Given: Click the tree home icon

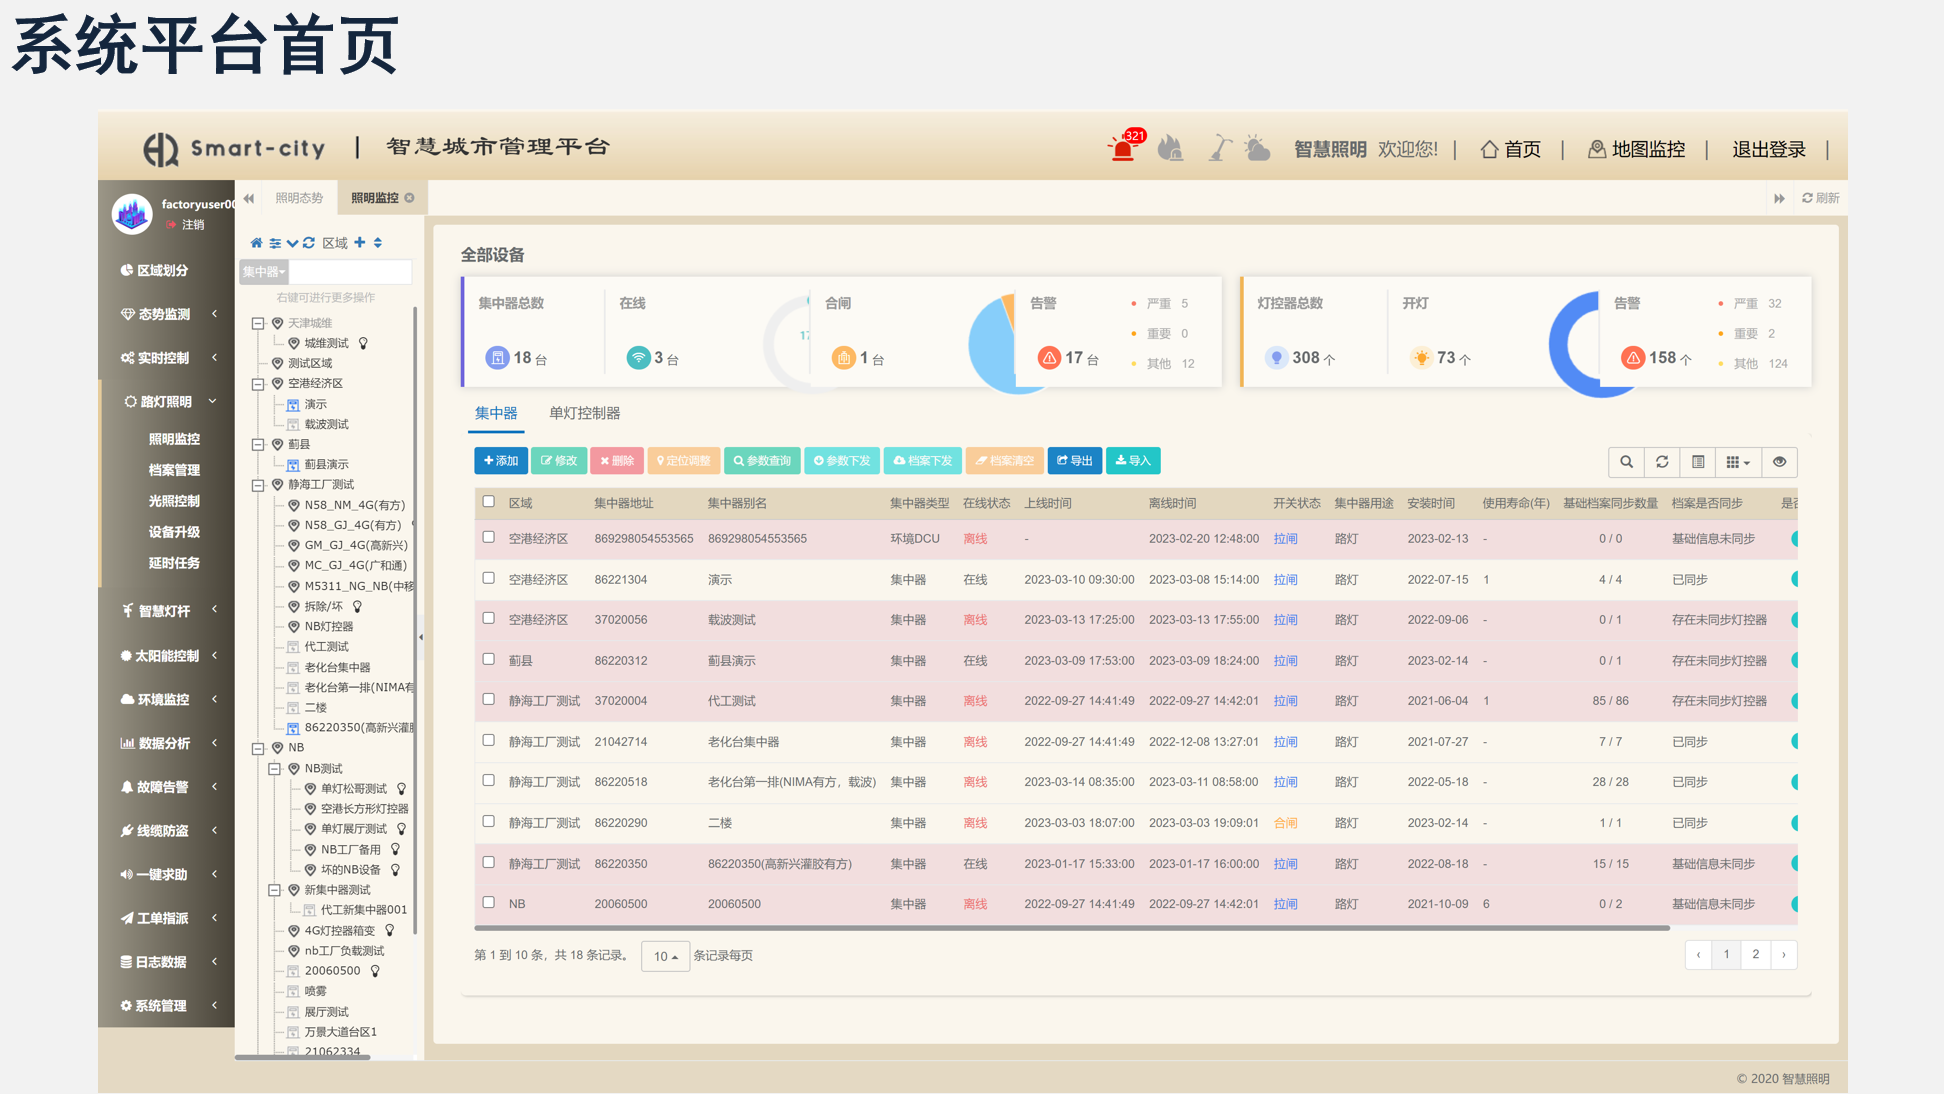Looking at the screenshot, I should click(x=256, y=243).
